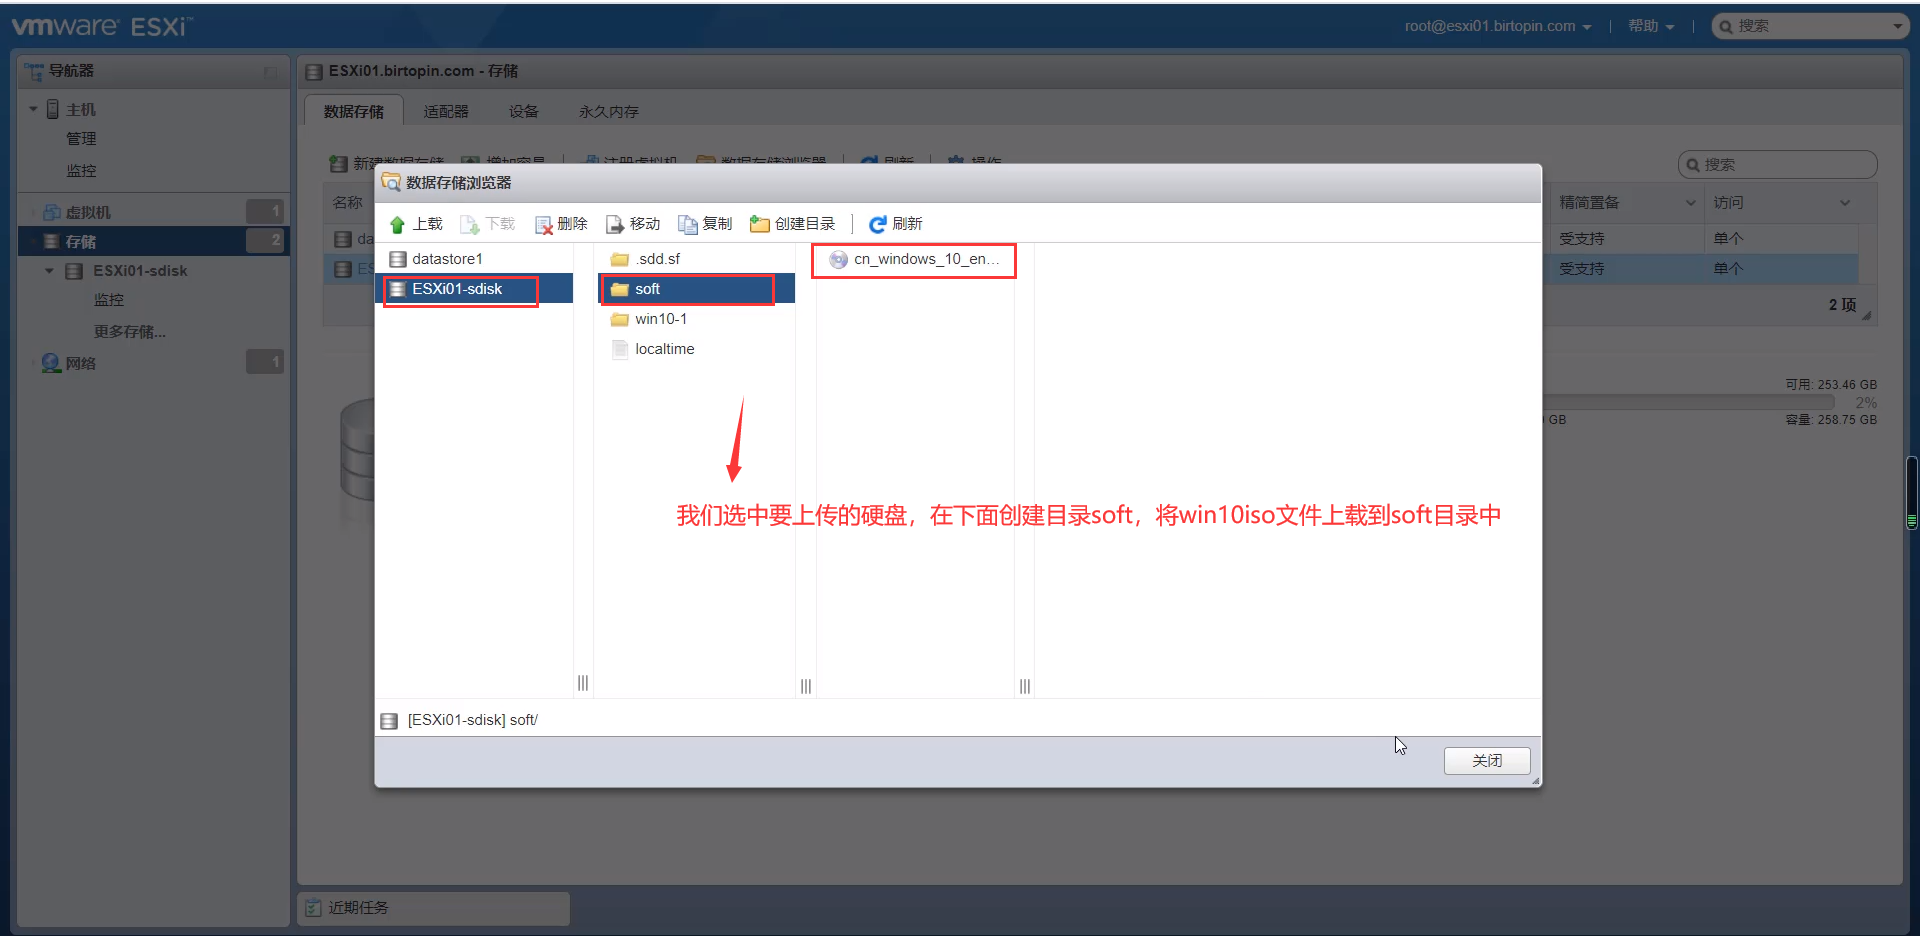Click the network (网络) globe icon
1920x936 pixels.
coord(51,363)
